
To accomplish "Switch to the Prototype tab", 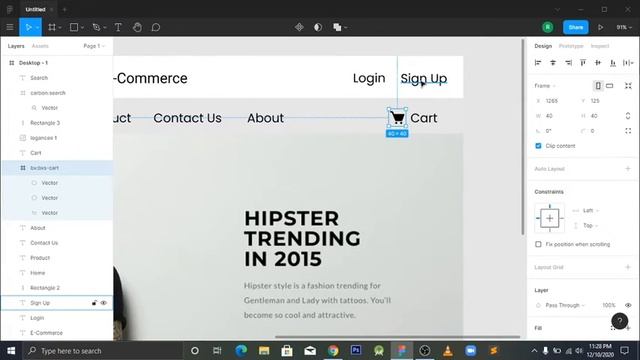I will 571,46.
